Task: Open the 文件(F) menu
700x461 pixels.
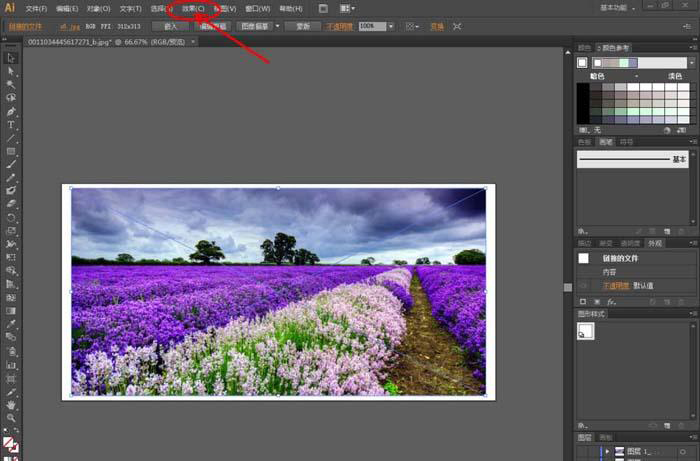Action: click(x=36, y=9)
